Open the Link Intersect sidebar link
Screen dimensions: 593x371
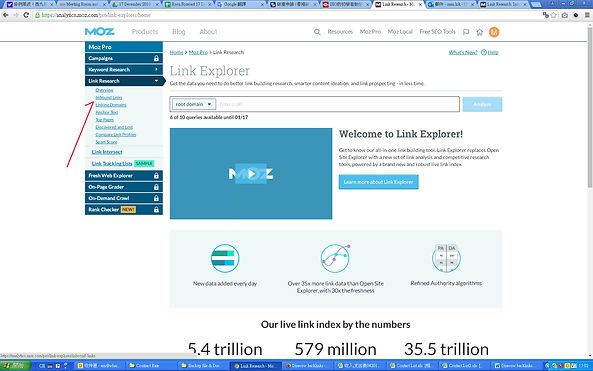pyautogui.click(x=107, y=152)
